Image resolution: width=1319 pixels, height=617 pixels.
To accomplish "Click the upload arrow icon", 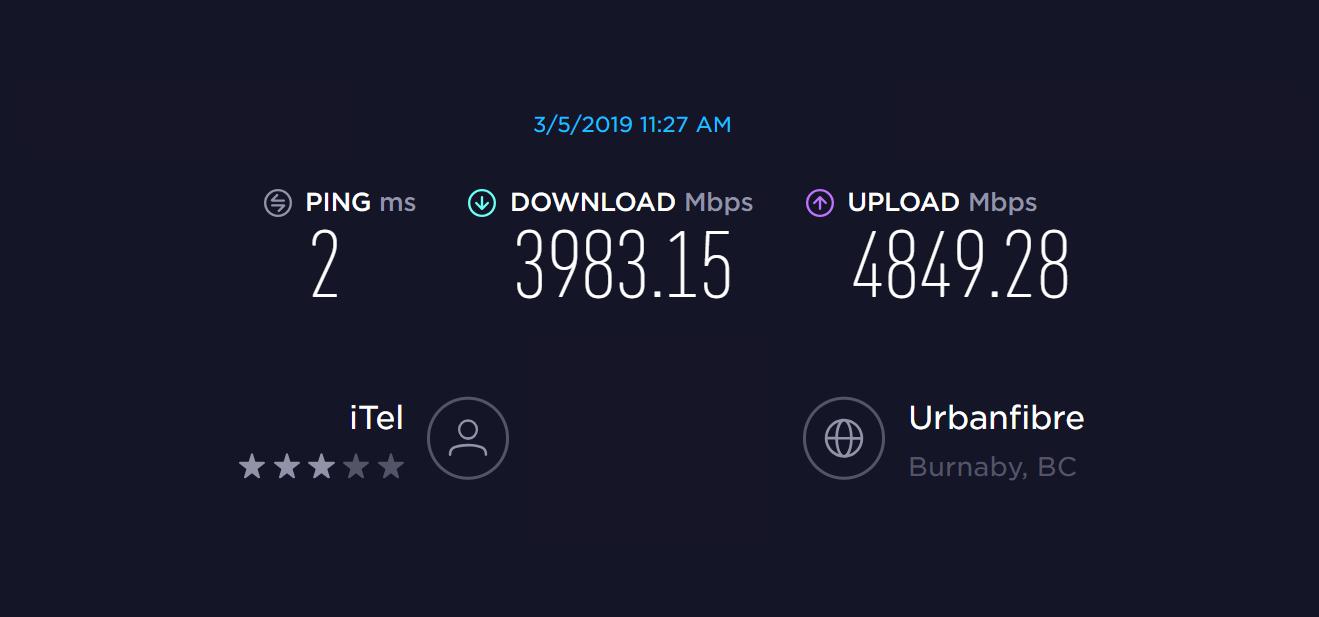I will pyautogui.click(x=820, y=203).
